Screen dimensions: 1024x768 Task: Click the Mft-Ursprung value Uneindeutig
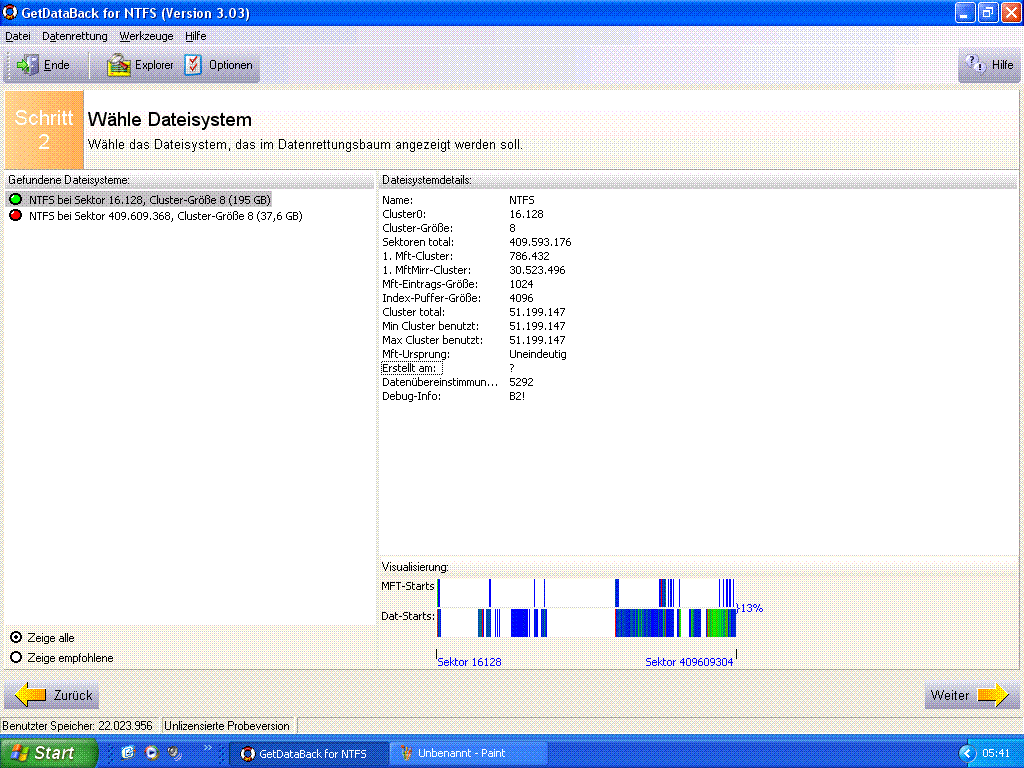pos(537,354)
